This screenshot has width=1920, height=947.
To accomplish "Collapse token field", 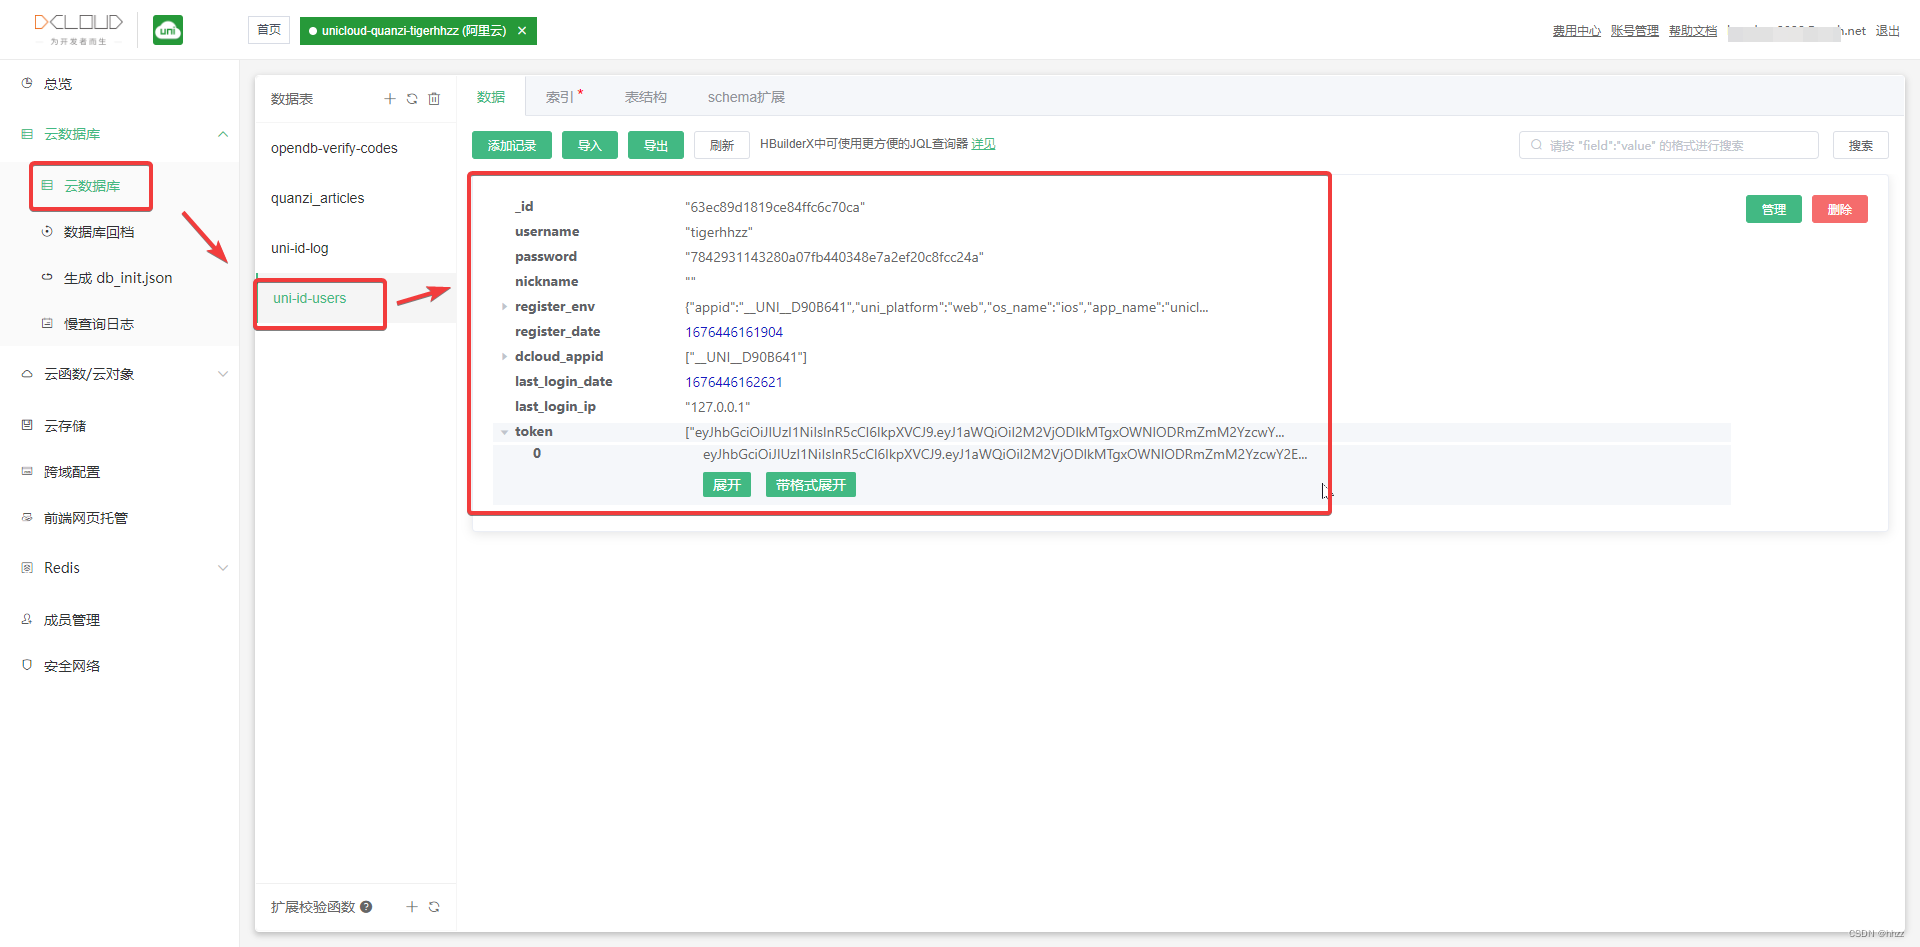I will tap(504, 432).
